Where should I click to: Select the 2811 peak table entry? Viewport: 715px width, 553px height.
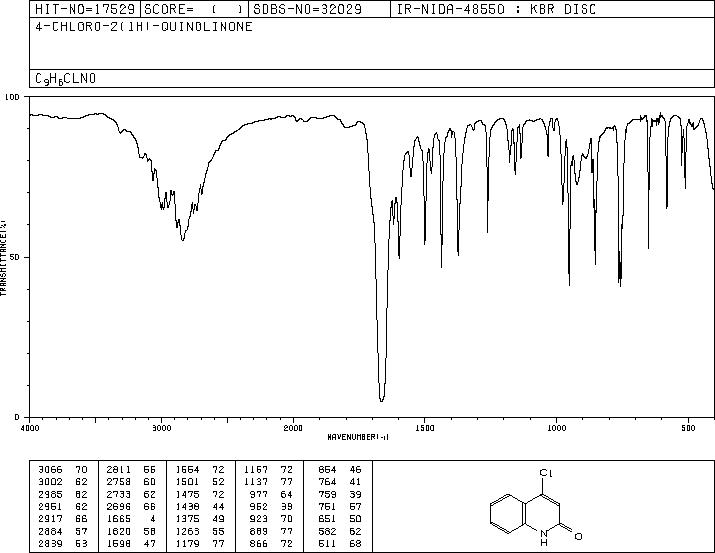[131, 469]
